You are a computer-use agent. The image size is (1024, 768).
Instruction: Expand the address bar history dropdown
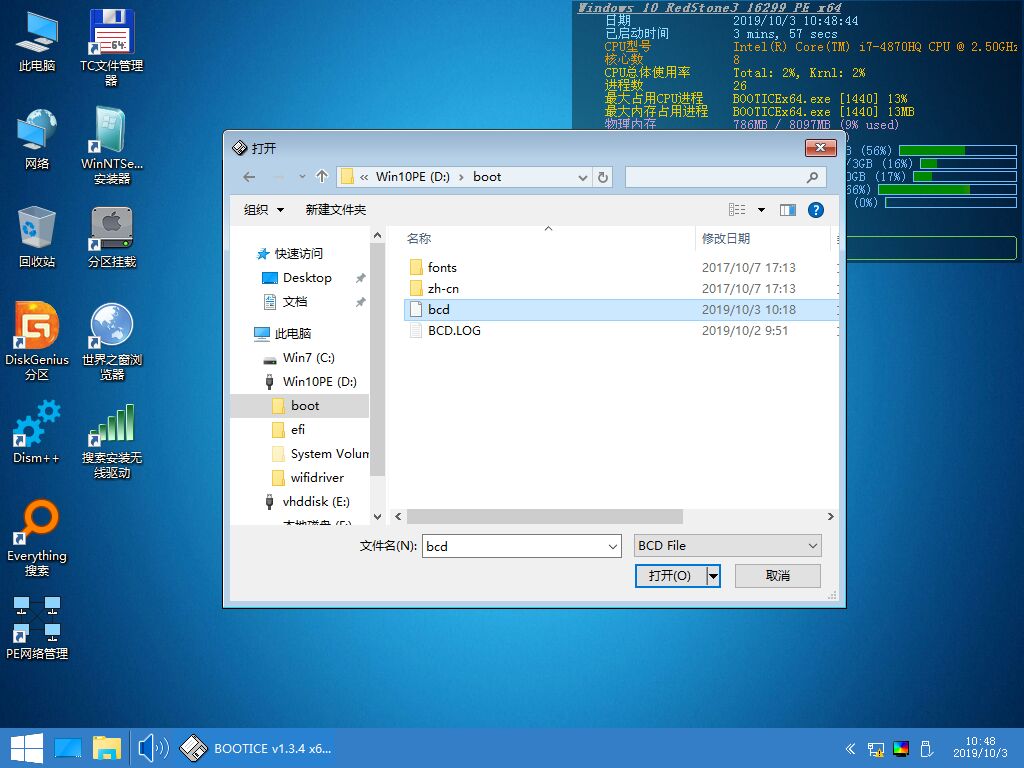click(x=583, y=178)
